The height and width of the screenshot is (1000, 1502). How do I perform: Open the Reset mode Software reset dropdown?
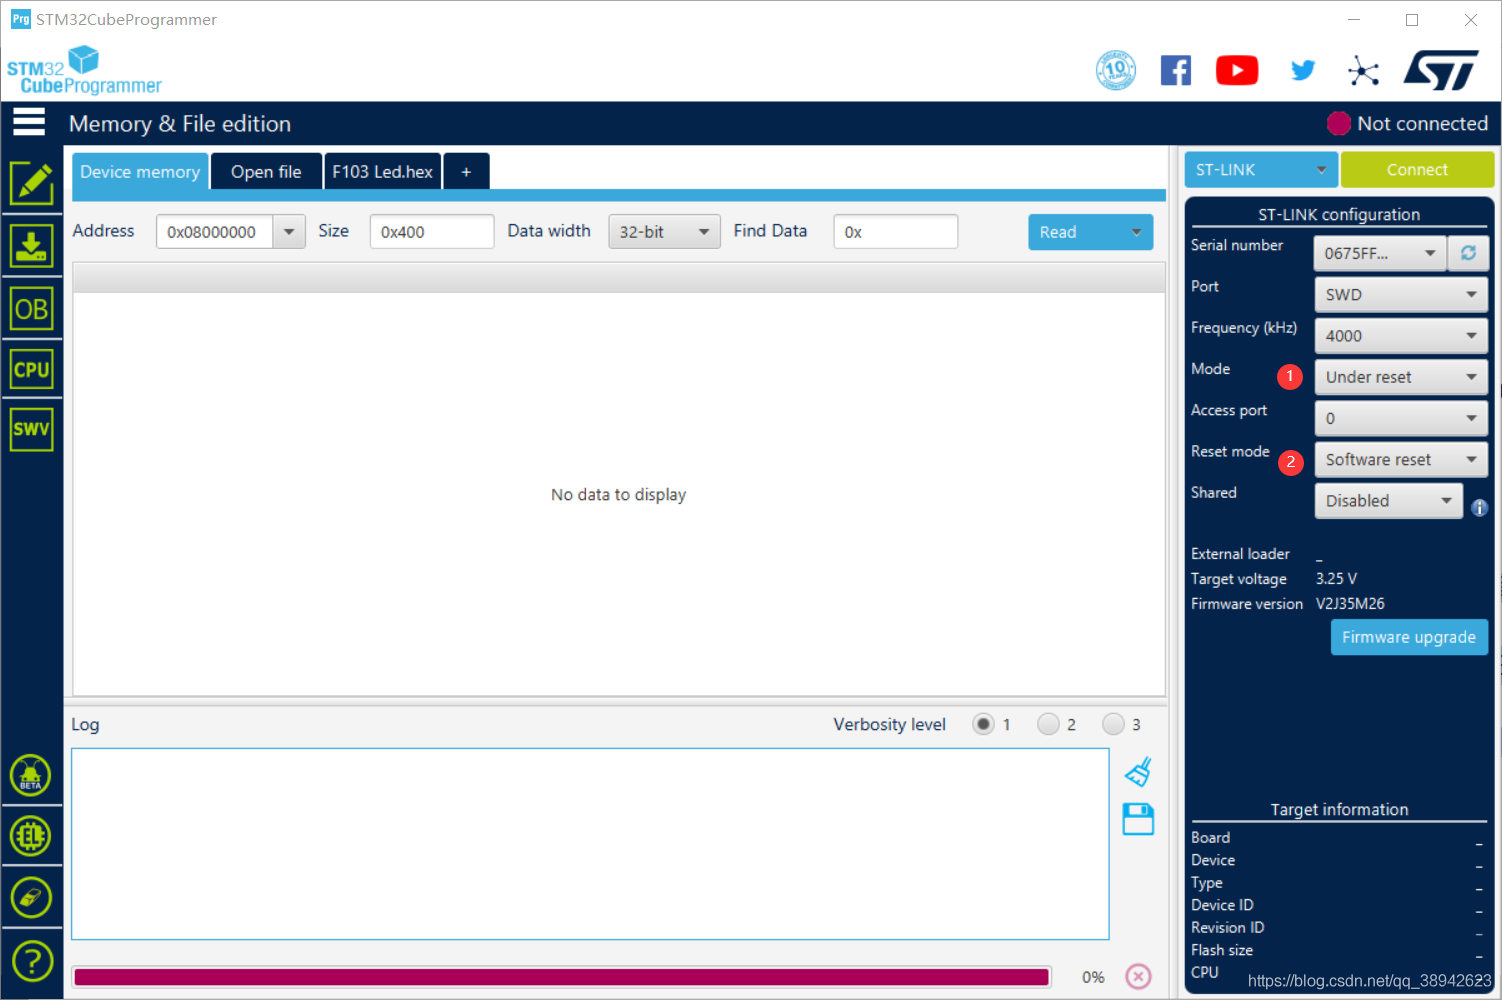(1400, 460)
